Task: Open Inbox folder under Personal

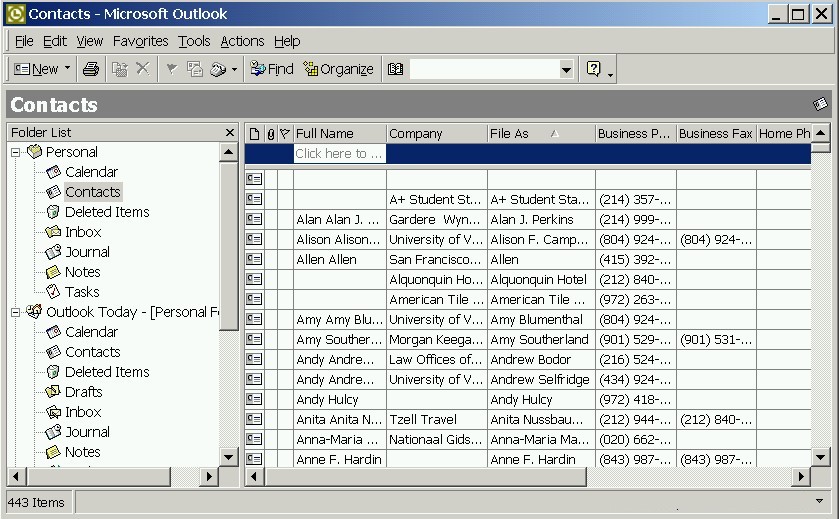Action: 83,232
